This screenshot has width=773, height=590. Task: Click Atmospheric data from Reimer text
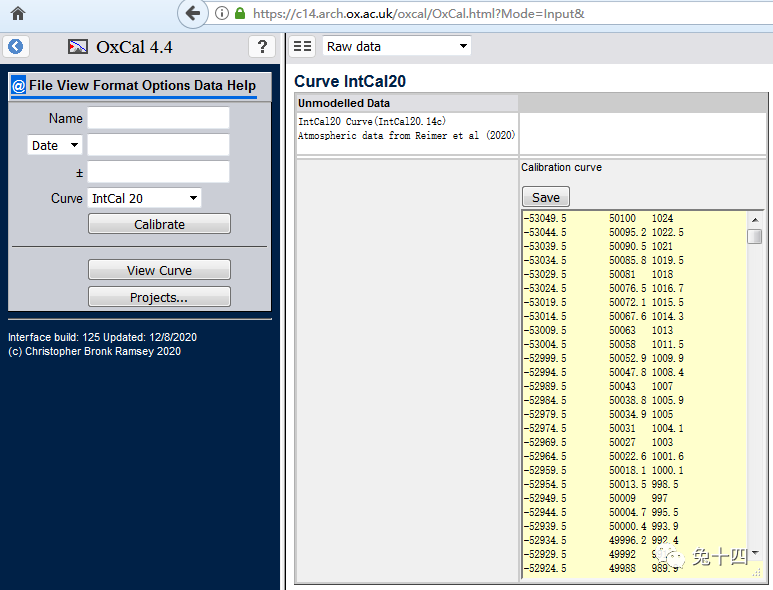pos(406,136)
